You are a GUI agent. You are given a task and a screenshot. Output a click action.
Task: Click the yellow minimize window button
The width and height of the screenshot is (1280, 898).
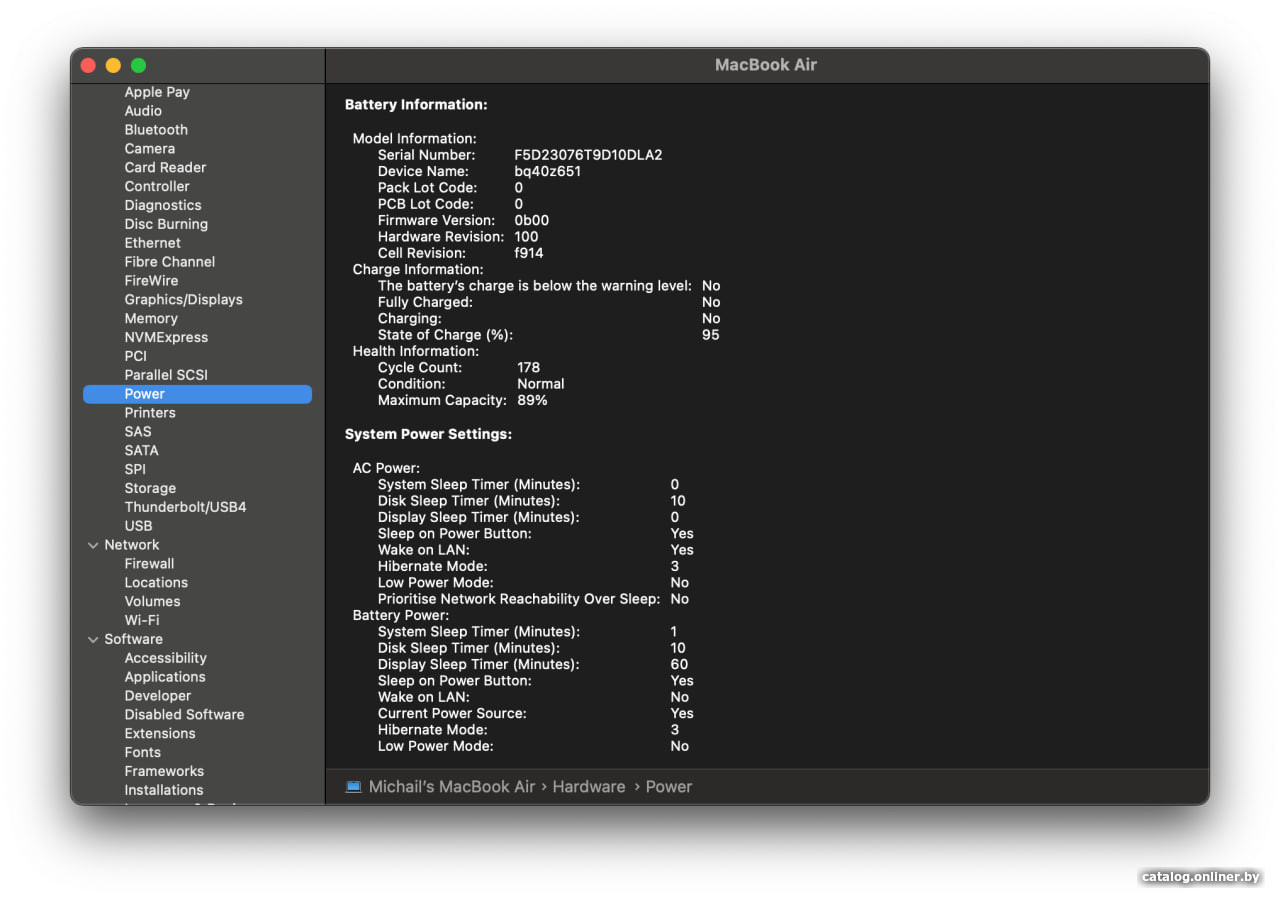pos(113,66)
